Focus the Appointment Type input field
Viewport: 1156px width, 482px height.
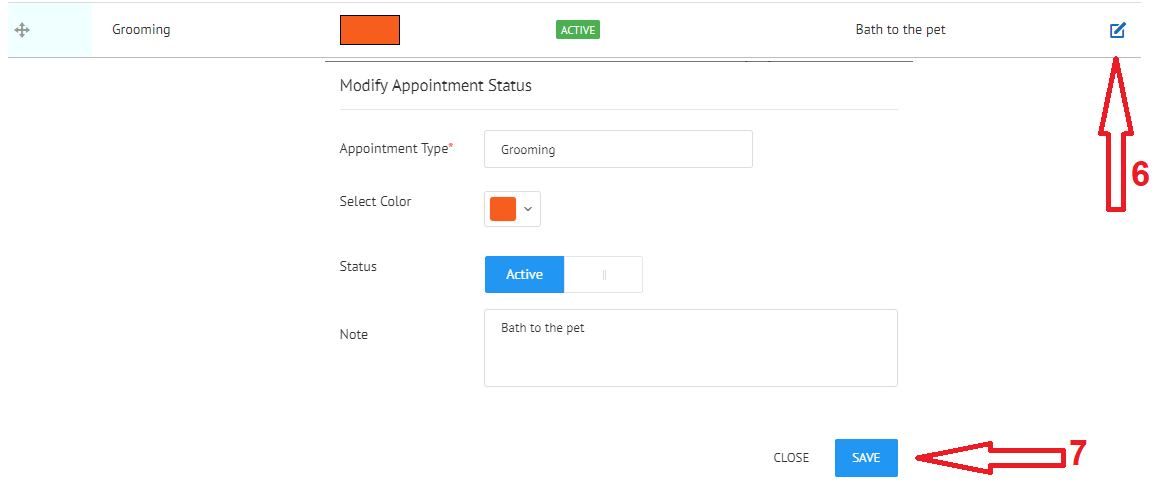[x=618, y=149]
